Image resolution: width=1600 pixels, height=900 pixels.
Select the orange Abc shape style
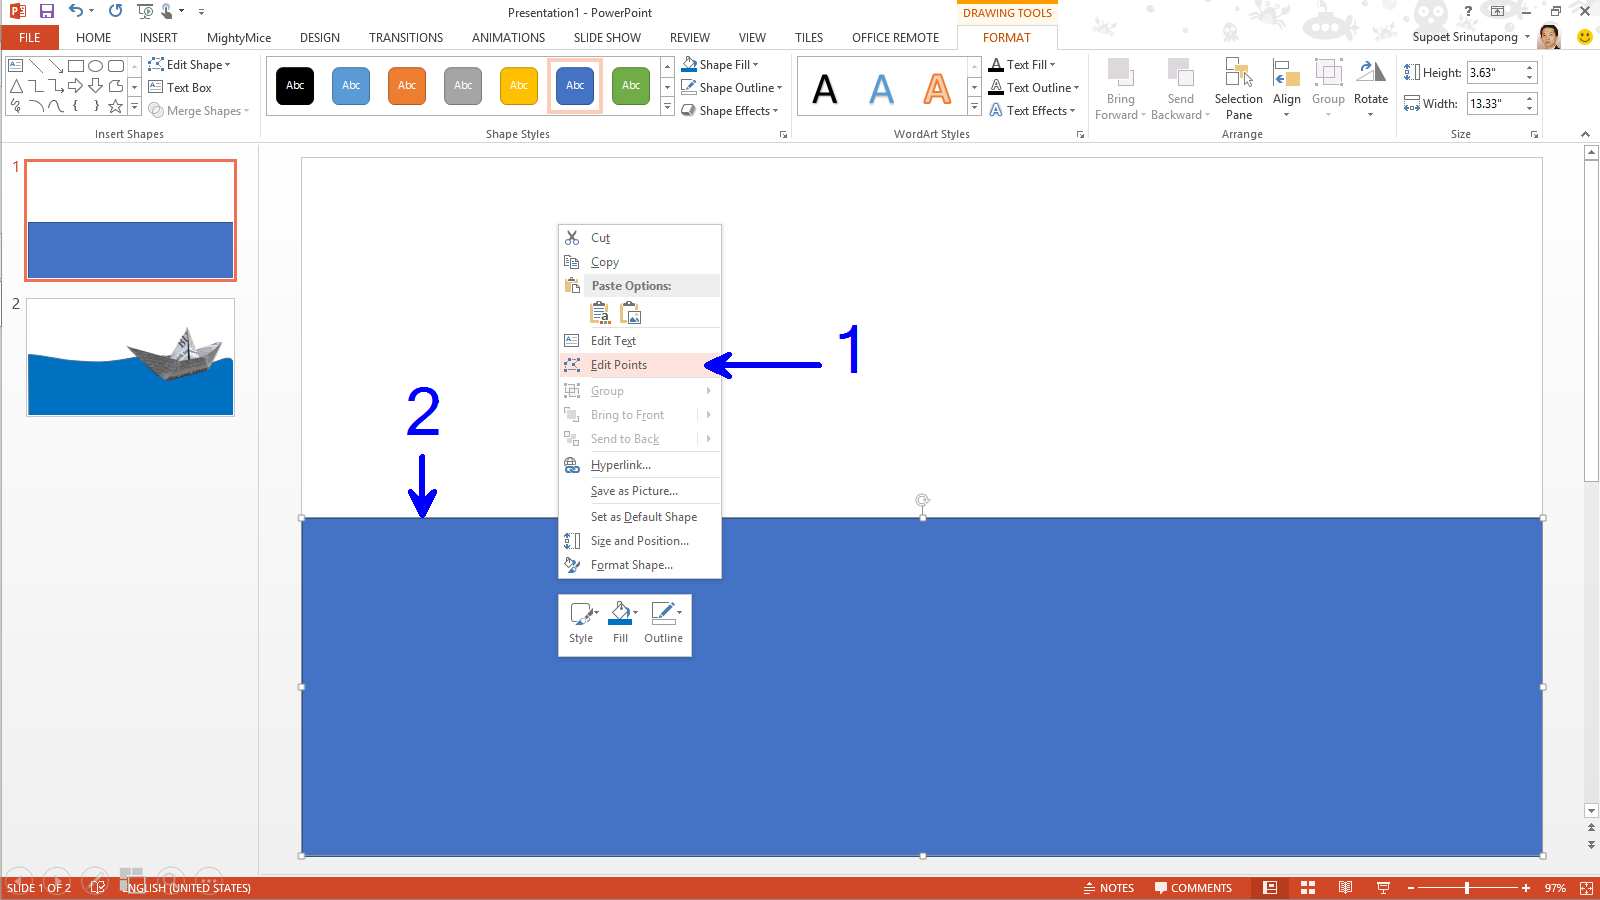click(407, 85)
